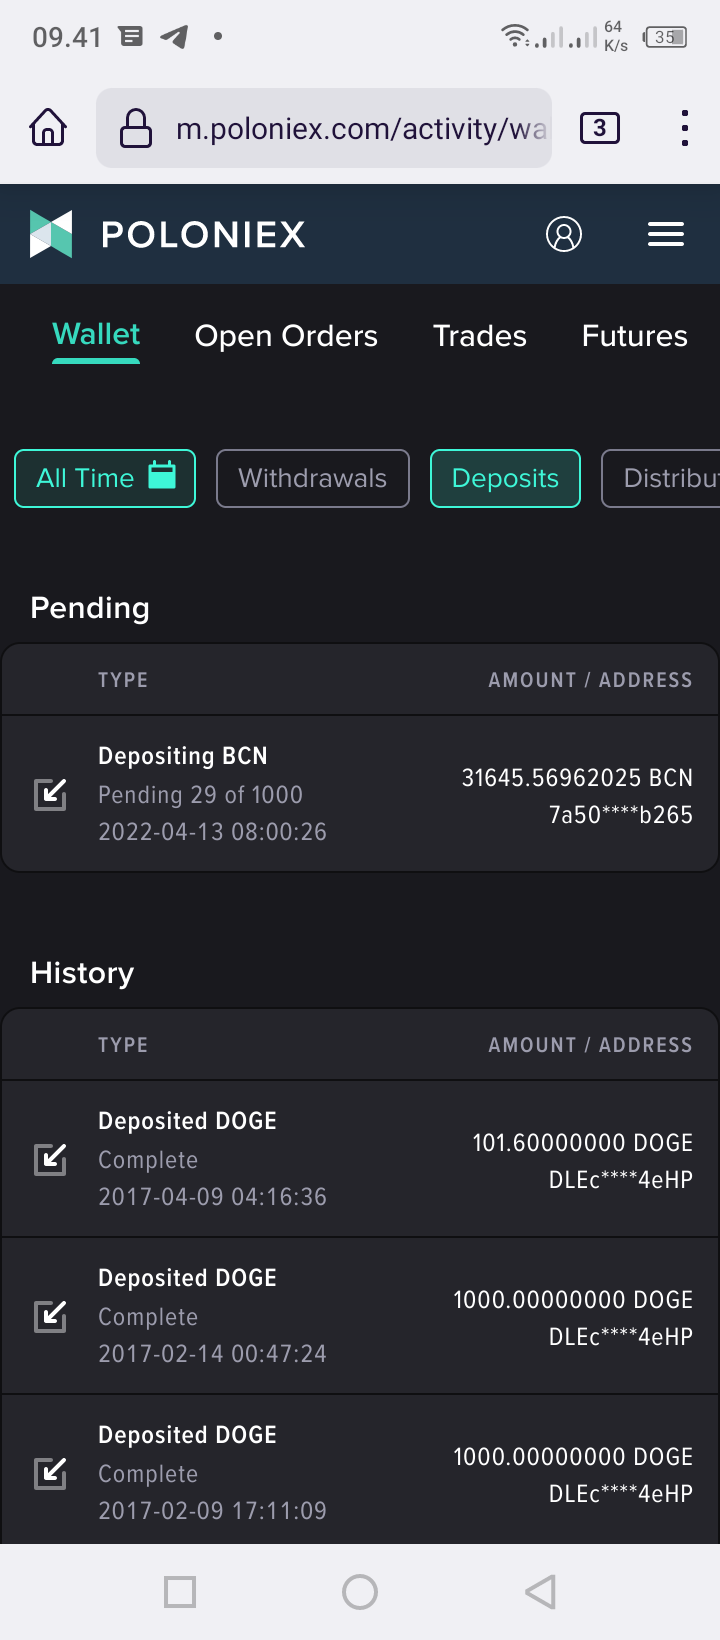Screen dimensions: 720x1640
Task: Toggle the Distributions filter chip
Action: 661,478
